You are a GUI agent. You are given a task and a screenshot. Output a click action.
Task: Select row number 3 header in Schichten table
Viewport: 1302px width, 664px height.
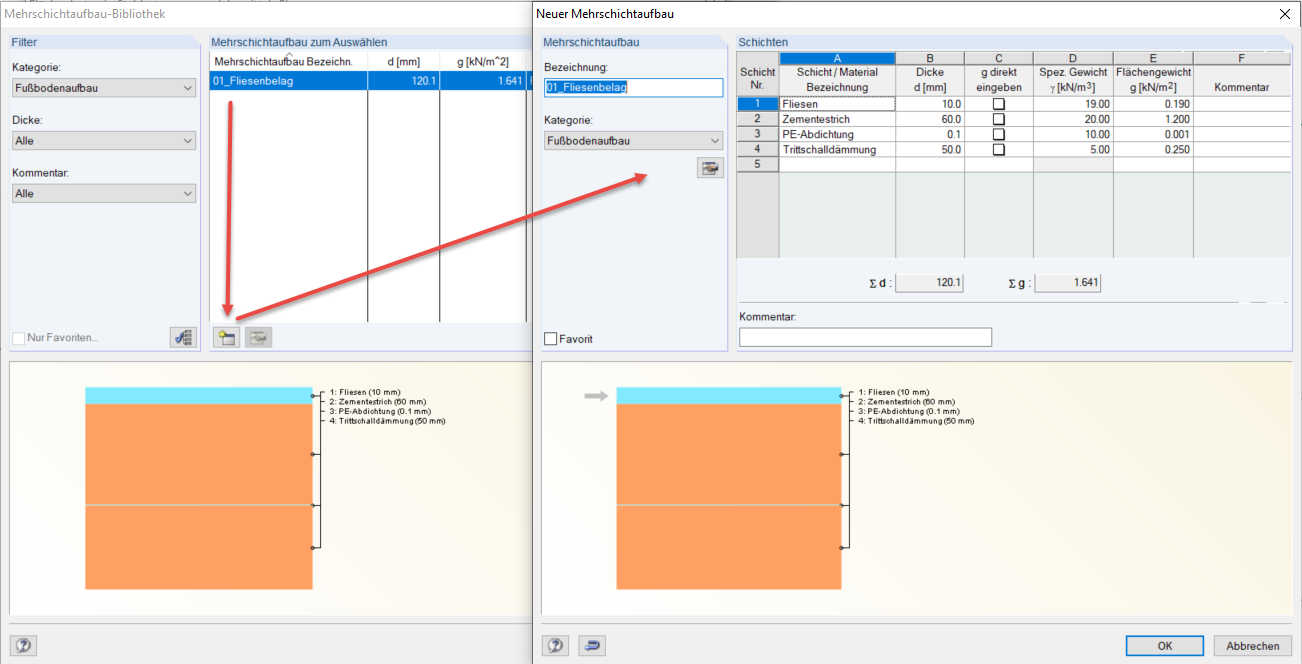pyautogui.click(x=758, y=134)
